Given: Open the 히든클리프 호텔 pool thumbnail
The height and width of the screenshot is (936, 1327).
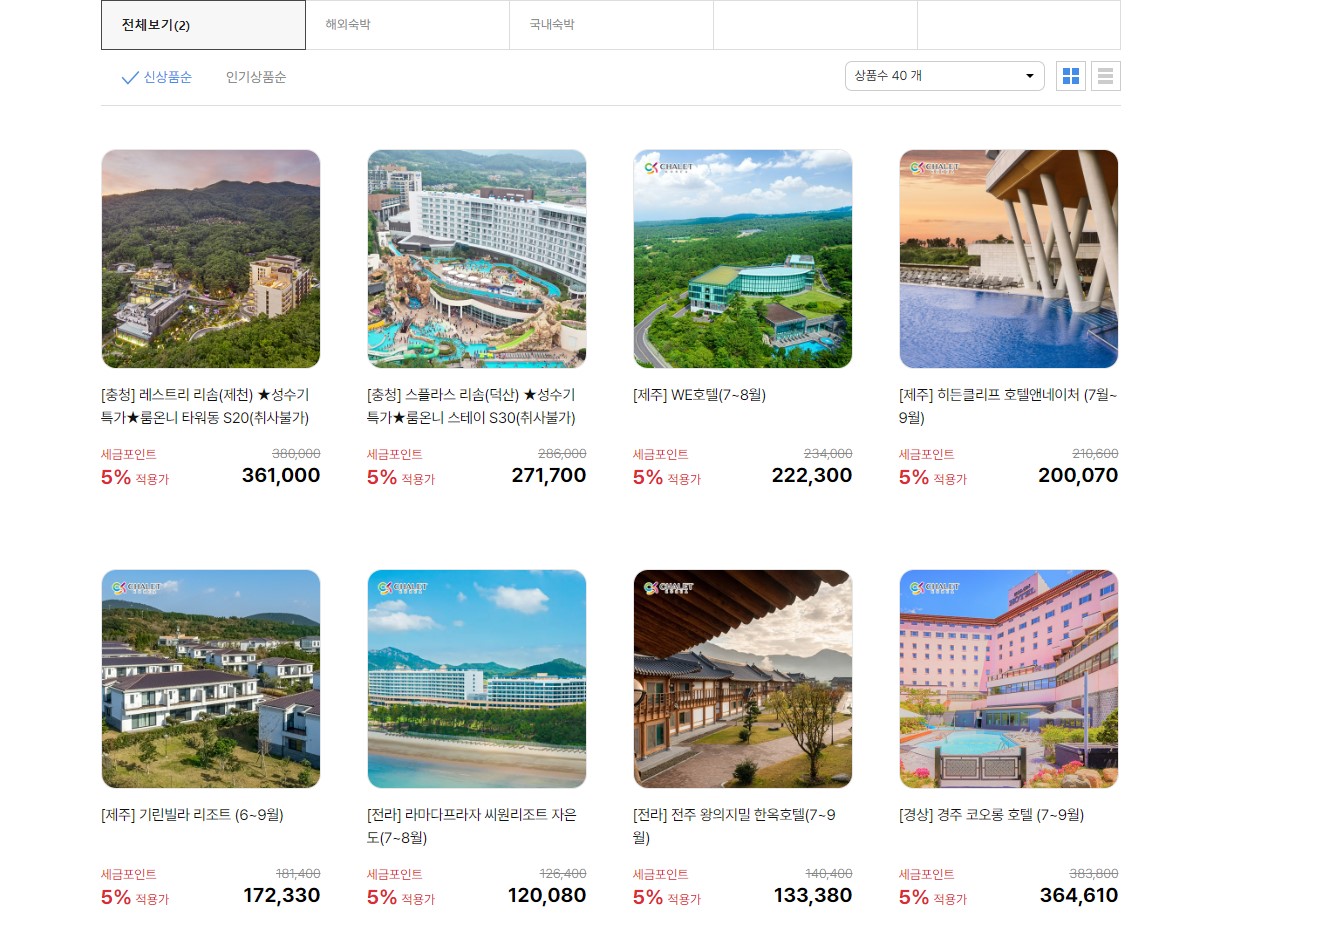Looking at the screenshot, I should (1009, 259).
